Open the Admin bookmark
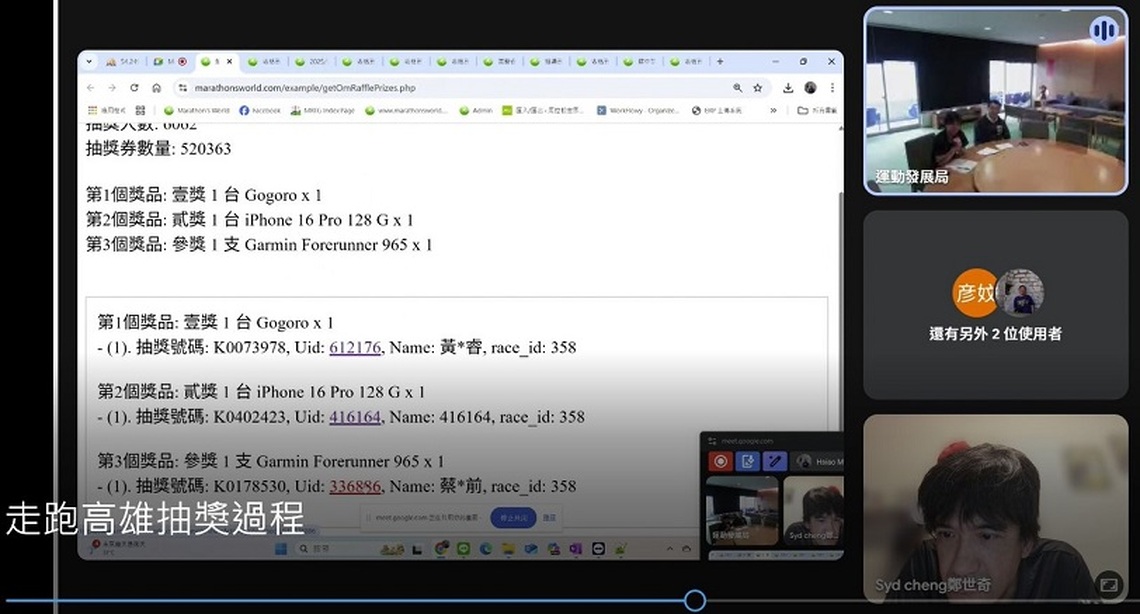 coord(476,110)
